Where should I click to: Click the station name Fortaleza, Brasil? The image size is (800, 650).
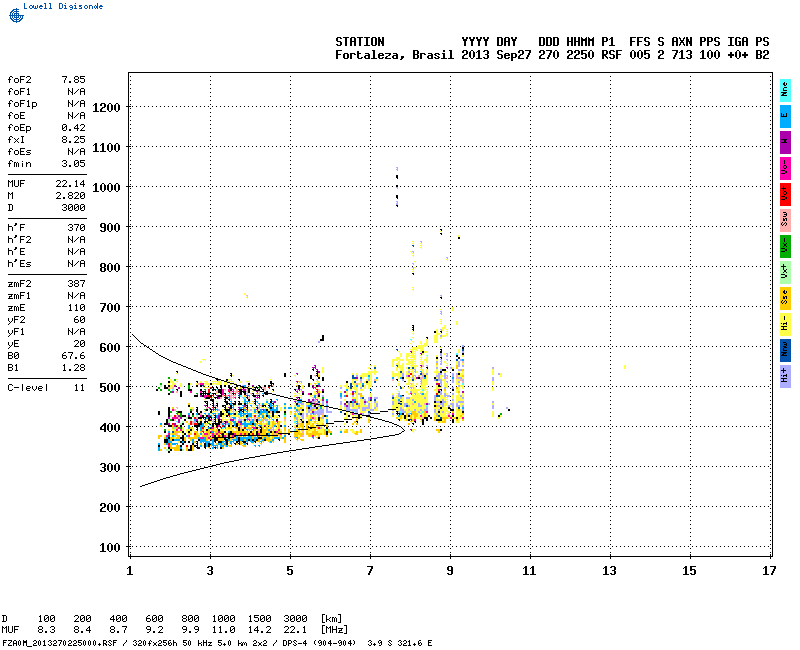coord(394,55)
